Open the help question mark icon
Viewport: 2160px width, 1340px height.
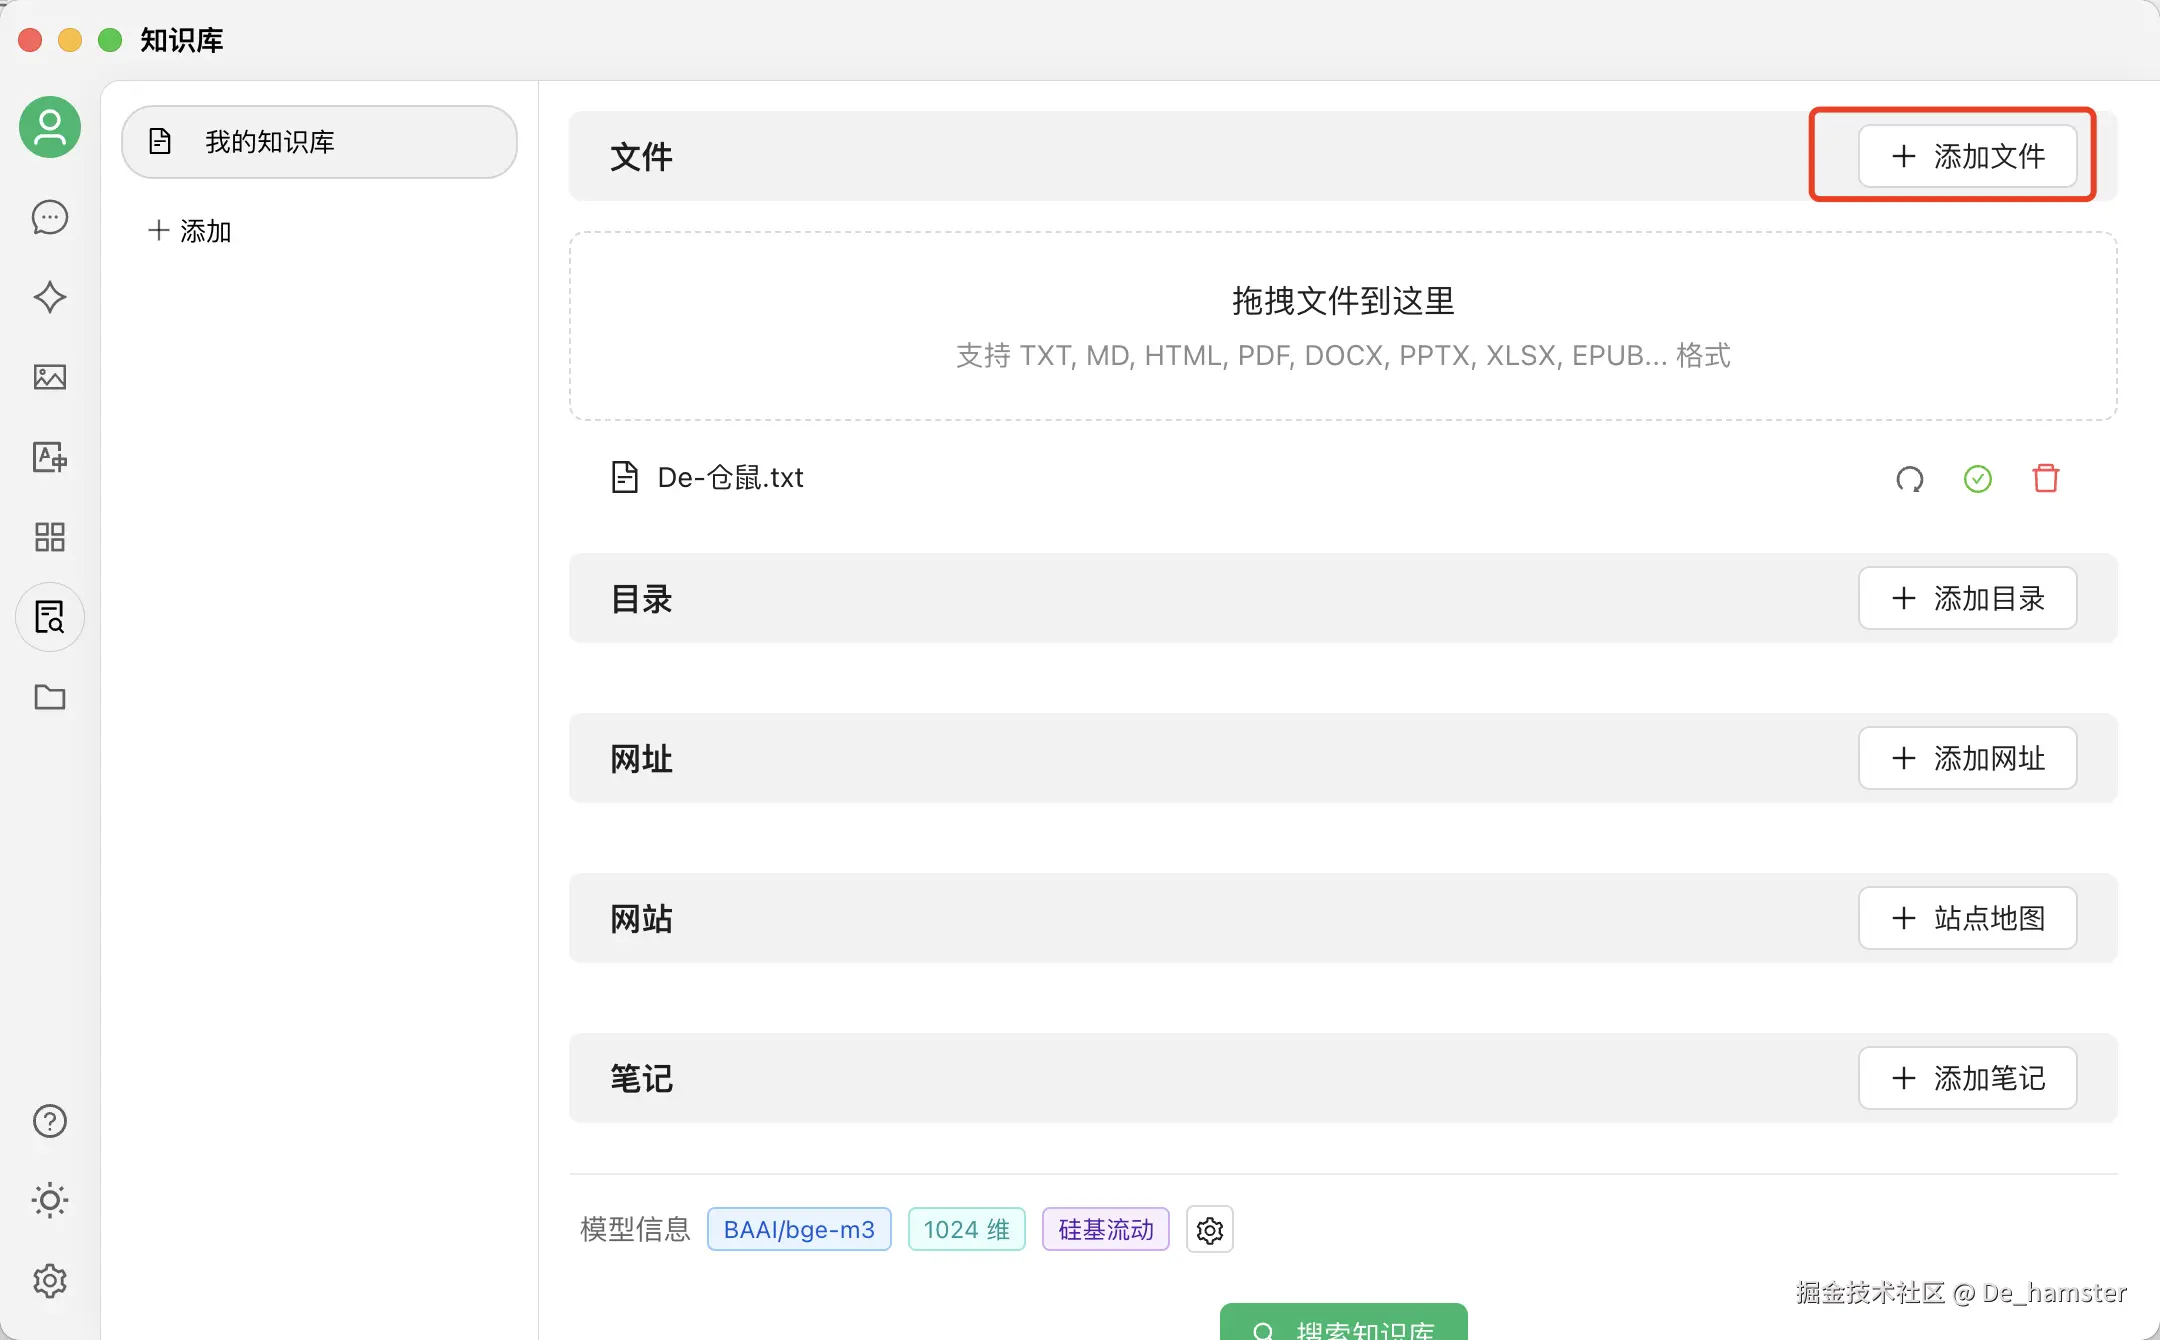point(50,1121)
